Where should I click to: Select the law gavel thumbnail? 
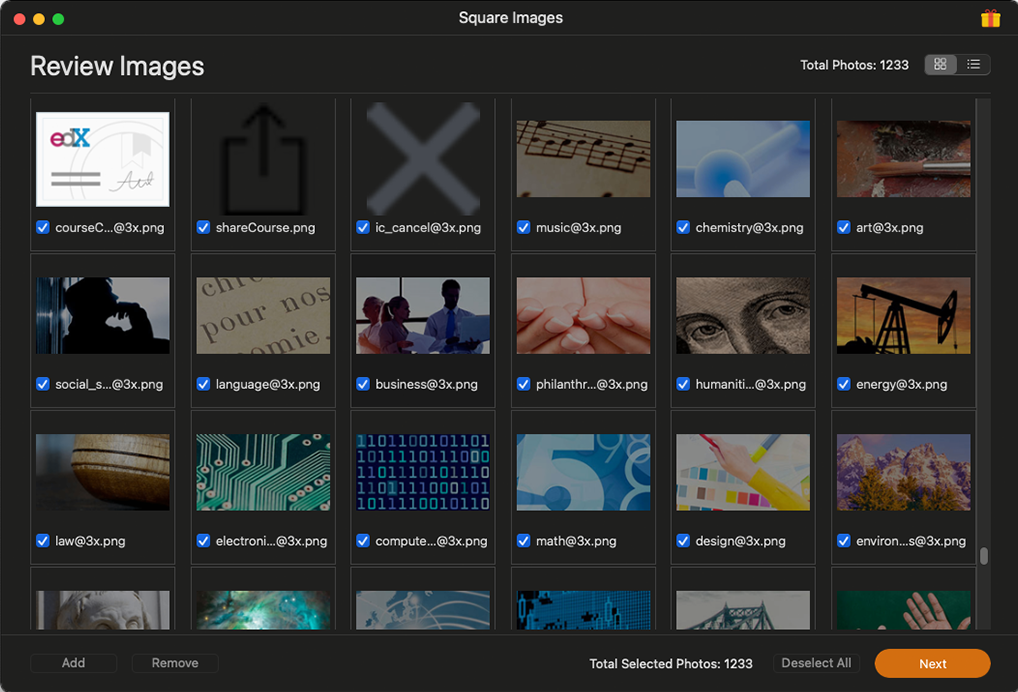point(103,472)
